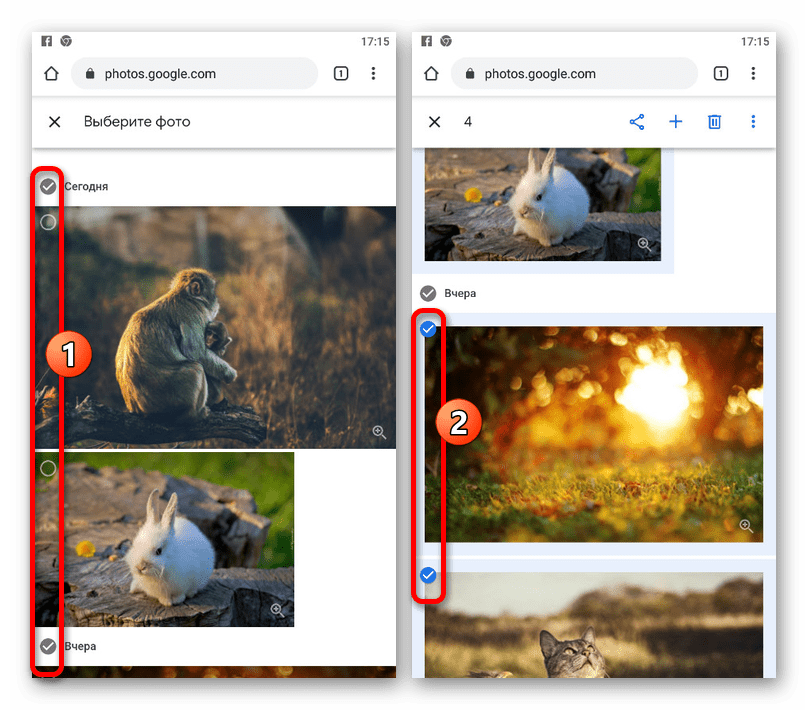Zoom into the monkey photo via magnifier icon

point(379,432)
